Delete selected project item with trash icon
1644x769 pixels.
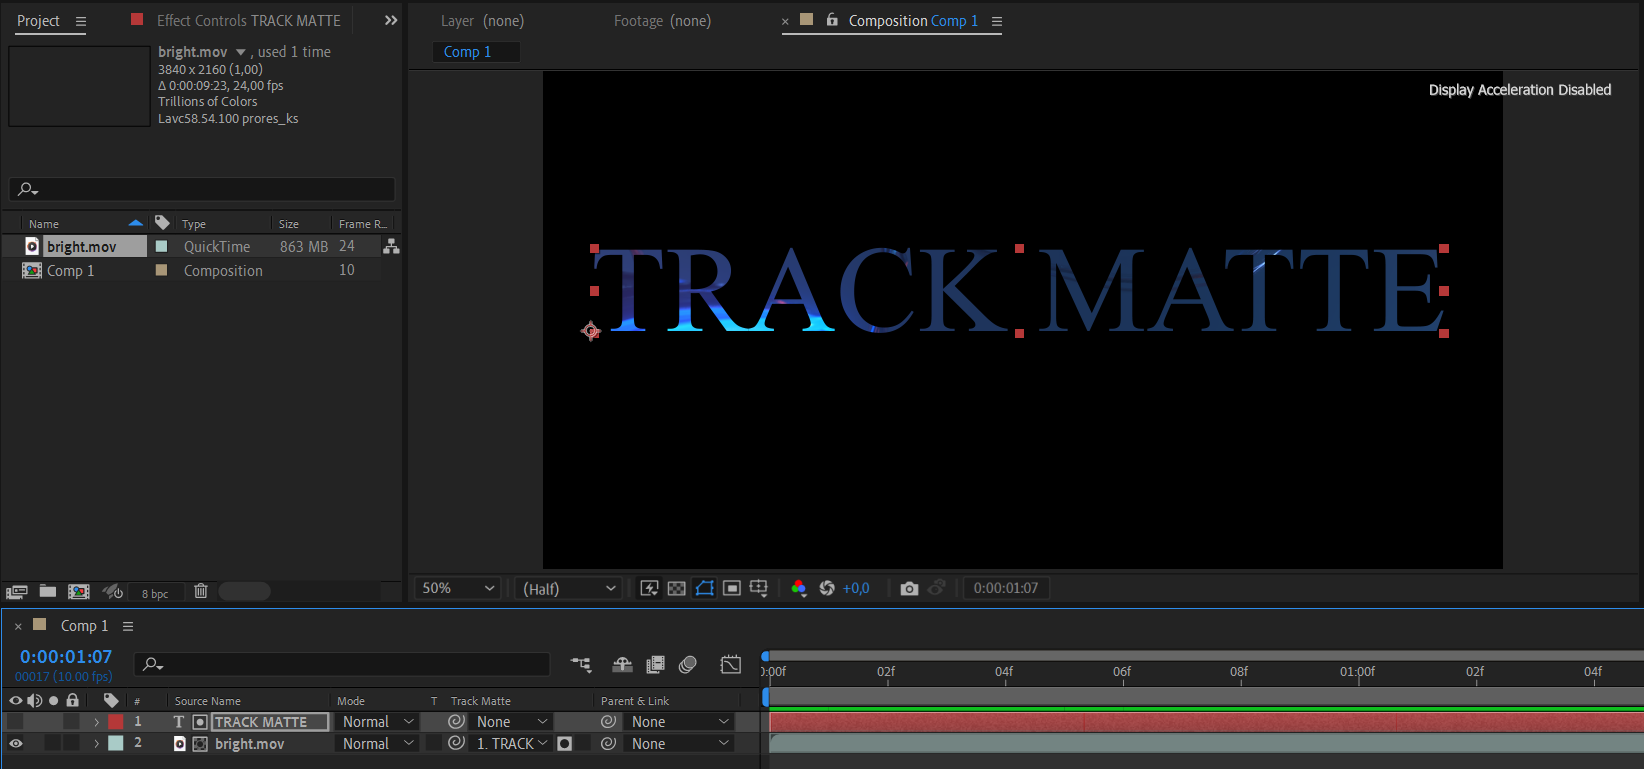[201, 592]
